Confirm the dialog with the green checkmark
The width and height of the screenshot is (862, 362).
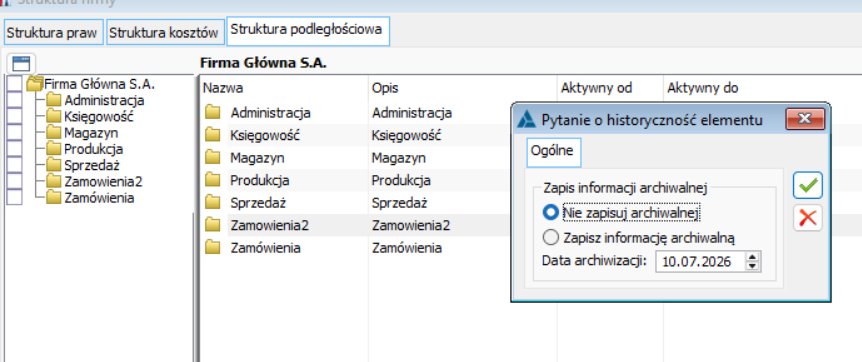click(808, 185)
